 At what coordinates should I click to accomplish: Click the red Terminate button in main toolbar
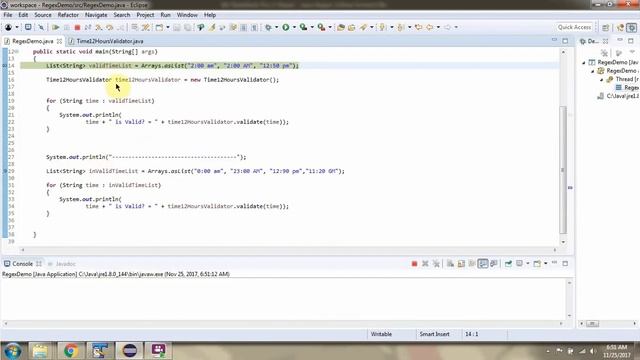pos(77,27)
